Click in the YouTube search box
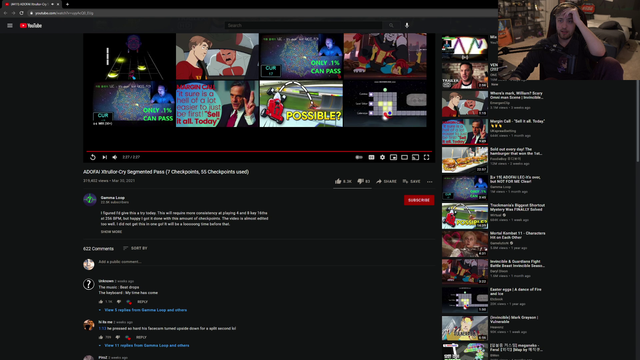Screen dimensions: 640x360 [303, 25]
